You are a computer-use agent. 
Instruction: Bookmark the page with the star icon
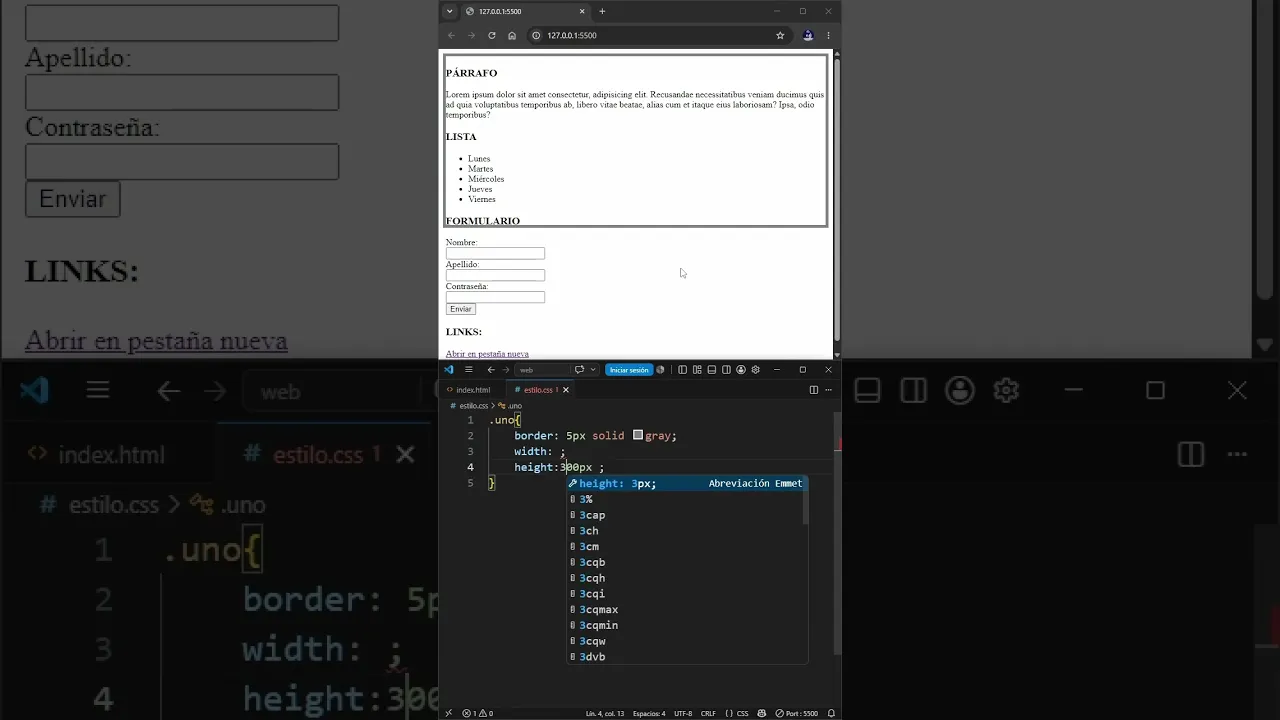[x=780, y=35]
